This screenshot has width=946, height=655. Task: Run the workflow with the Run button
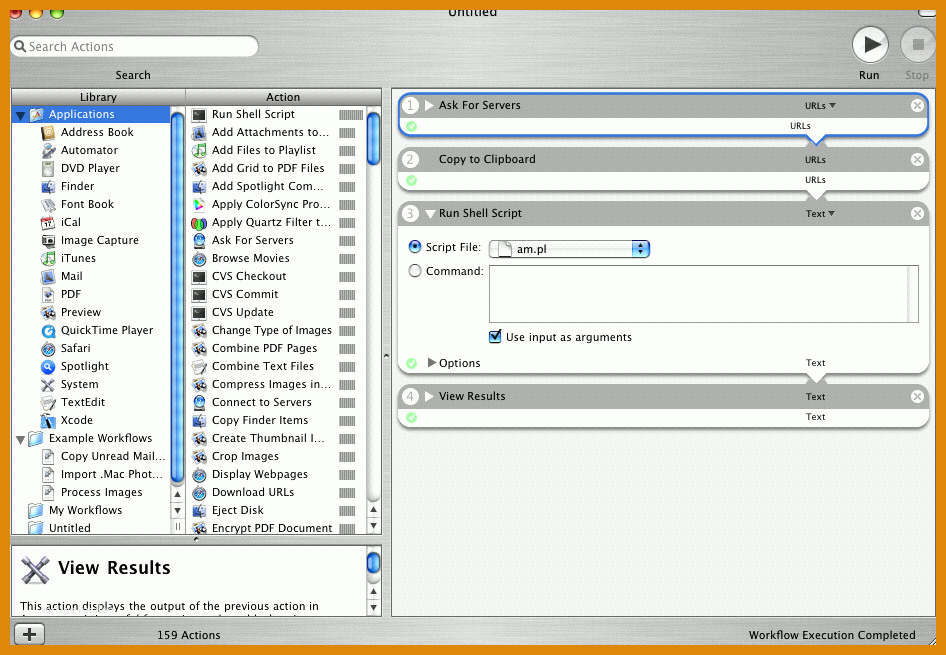pos(869,45)
